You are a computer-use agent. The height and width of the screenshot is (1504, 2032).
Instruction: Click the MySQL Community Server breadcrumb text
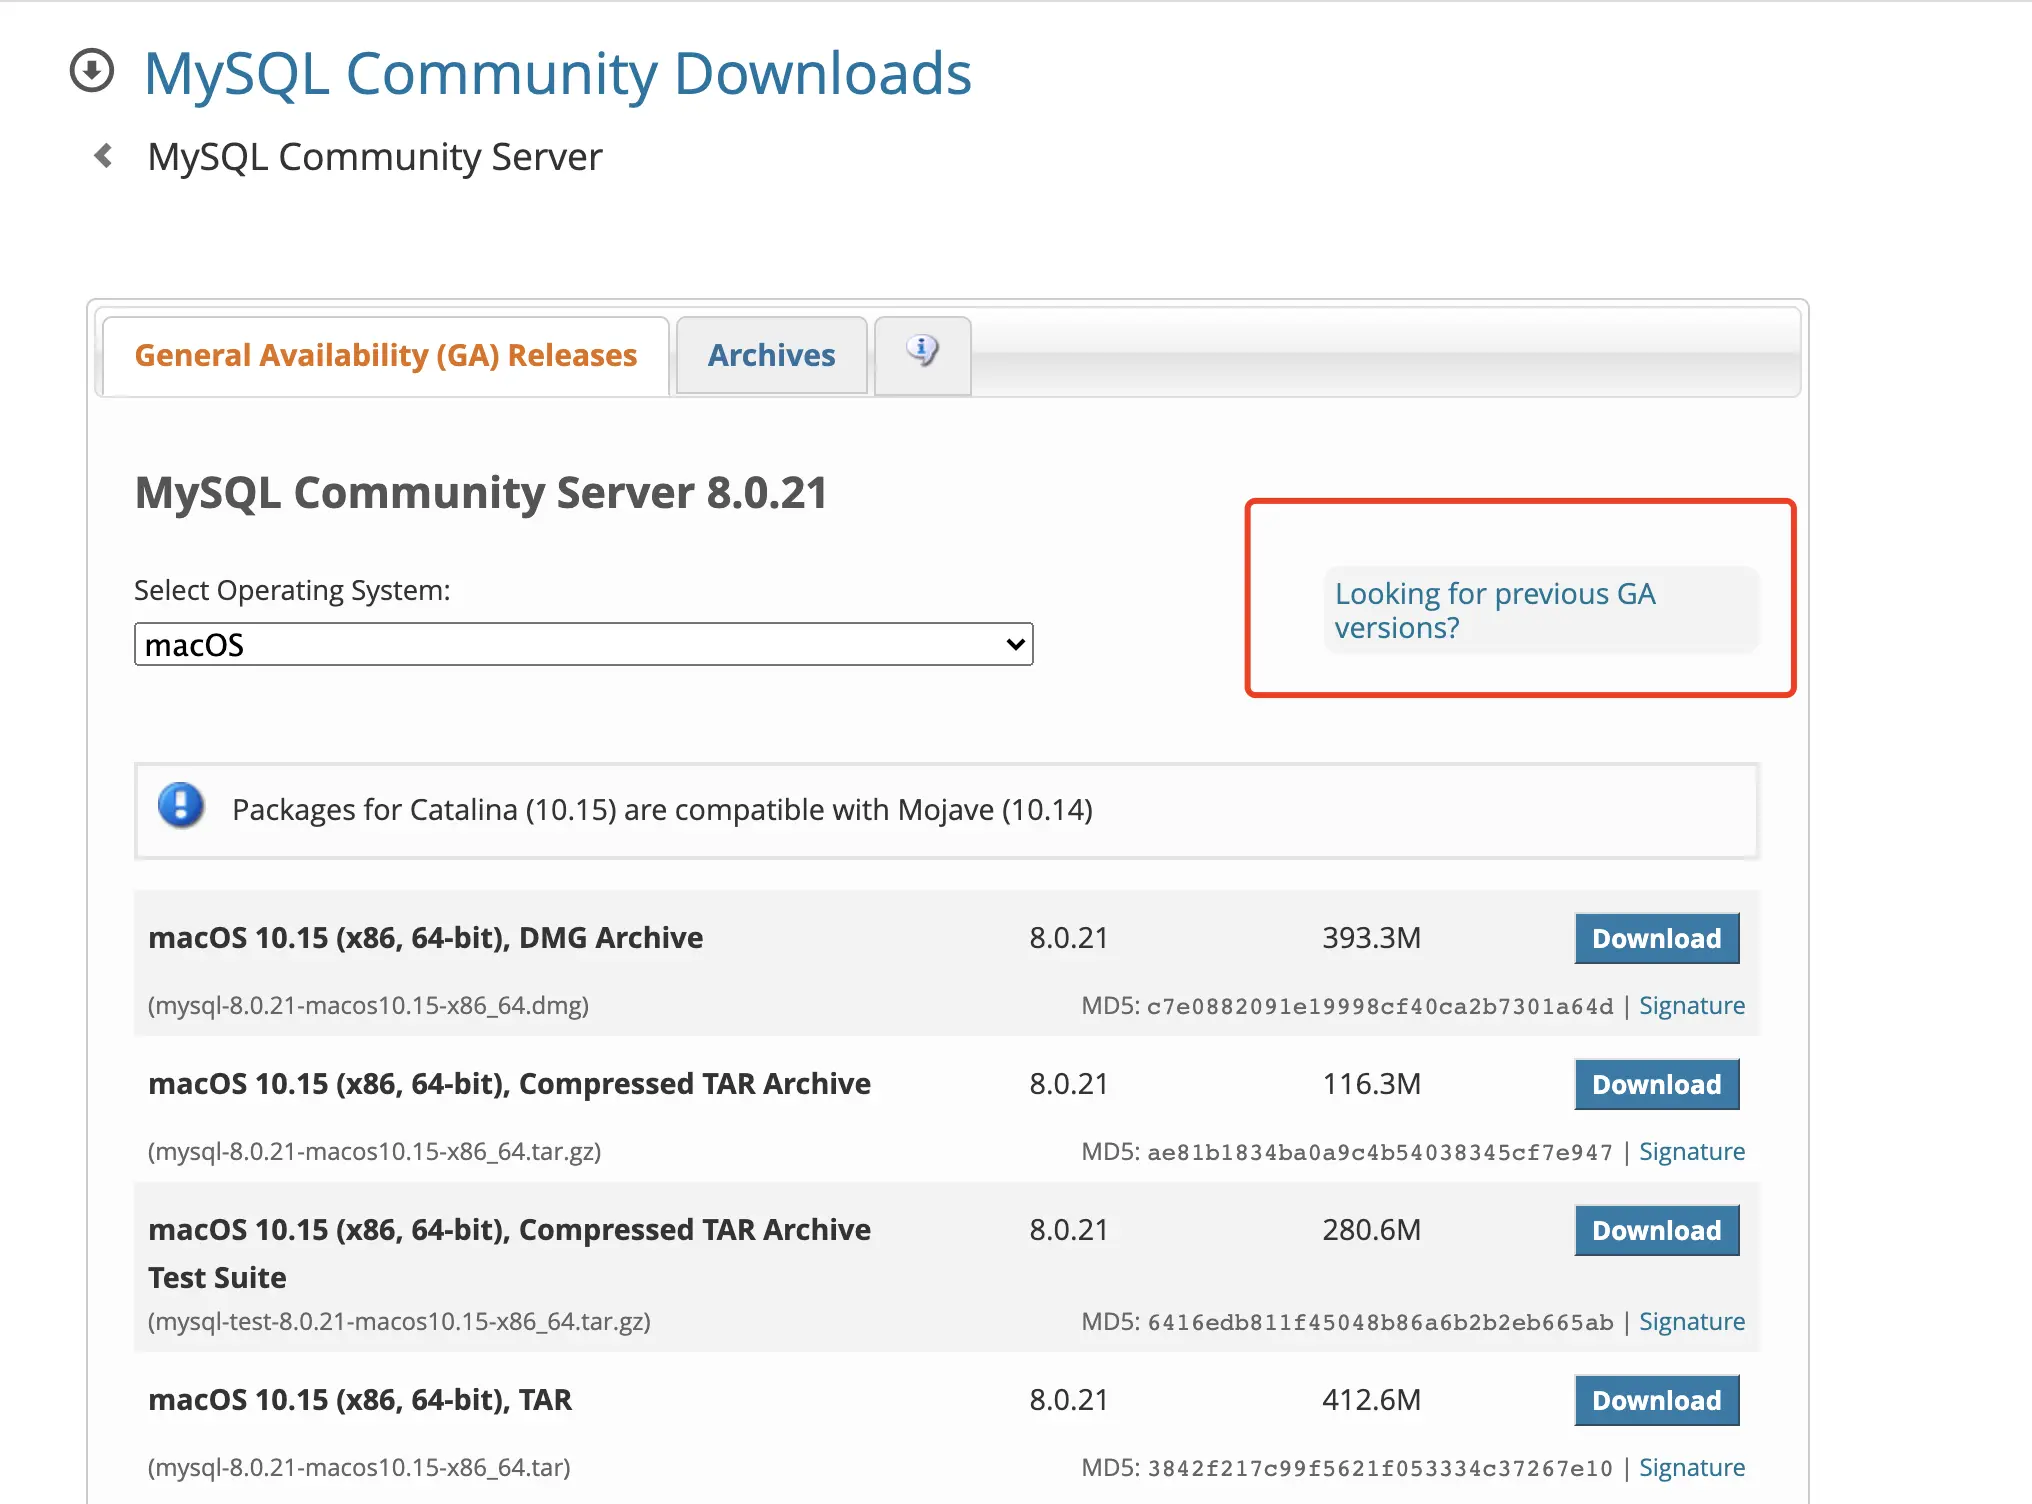(x=375, y=157)
